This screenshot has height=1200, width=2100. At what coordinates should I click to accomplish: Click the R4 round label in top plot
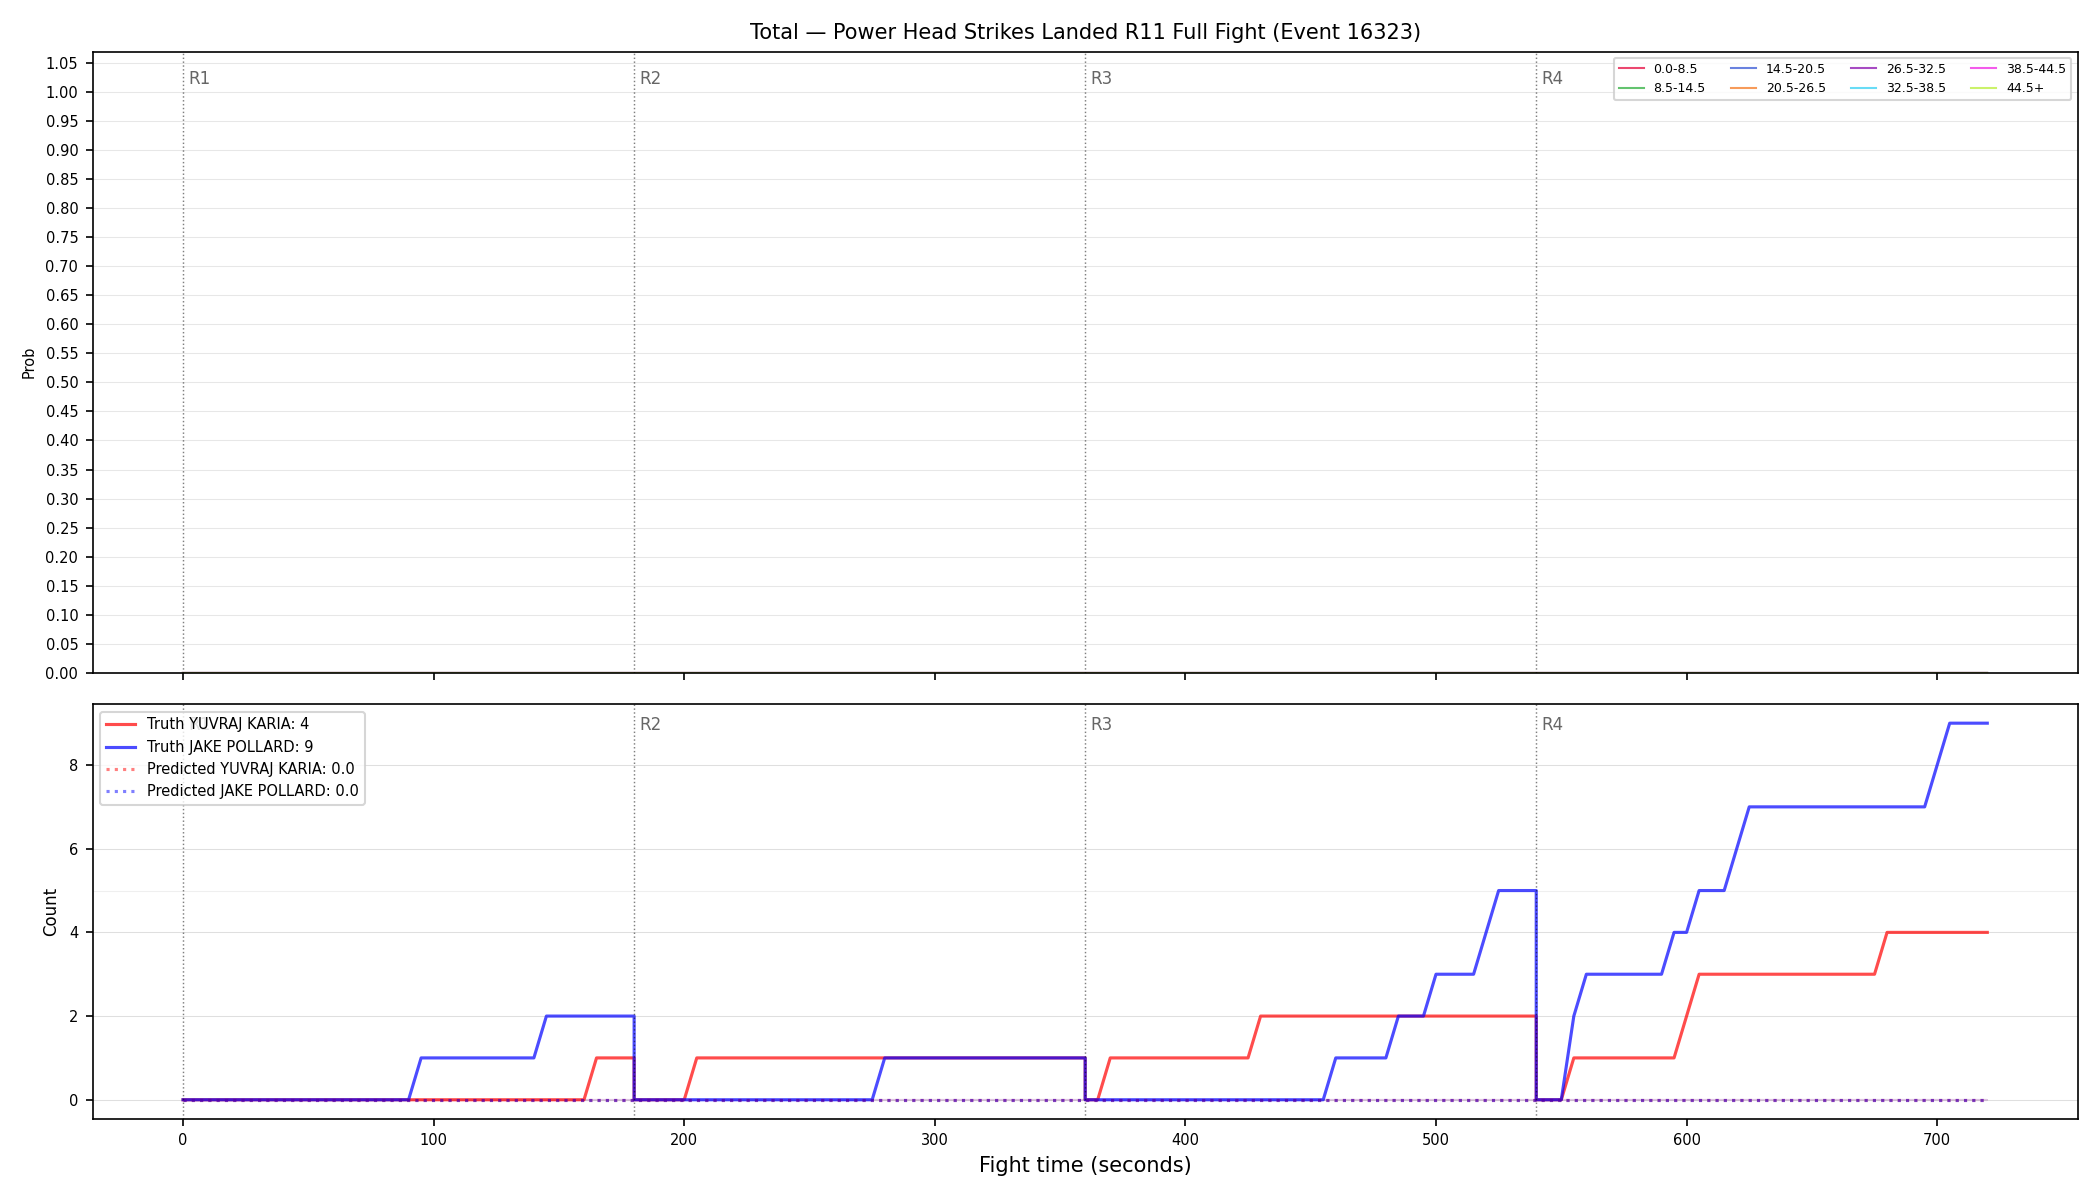(1552, 78)
